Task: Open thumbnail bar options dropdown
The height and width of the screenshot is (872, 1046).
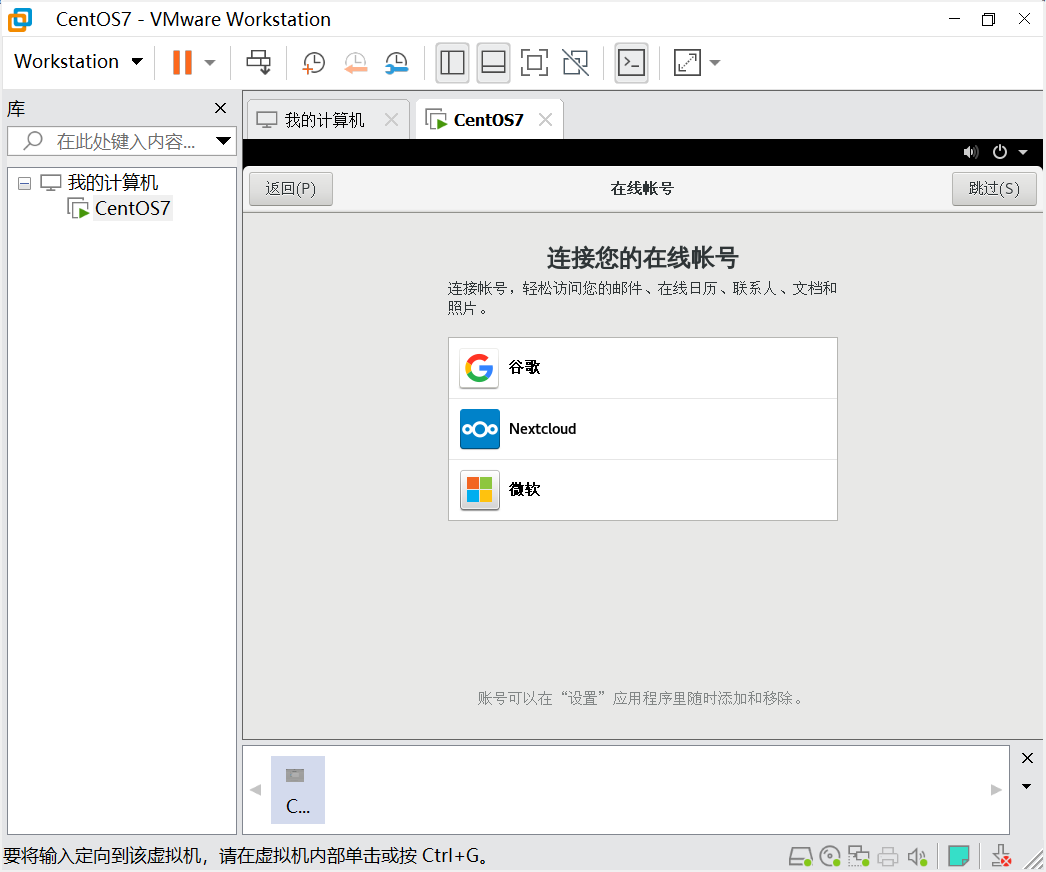Action: (x=1027, y=787)
